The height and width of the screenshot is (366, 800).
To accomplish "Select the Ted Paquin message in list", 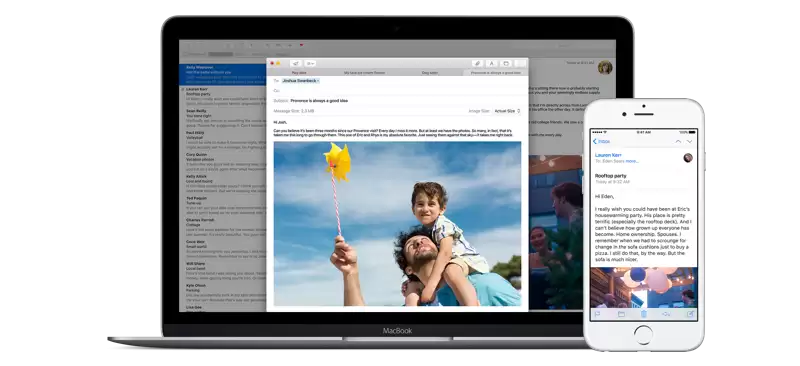I will click(222, 206).
